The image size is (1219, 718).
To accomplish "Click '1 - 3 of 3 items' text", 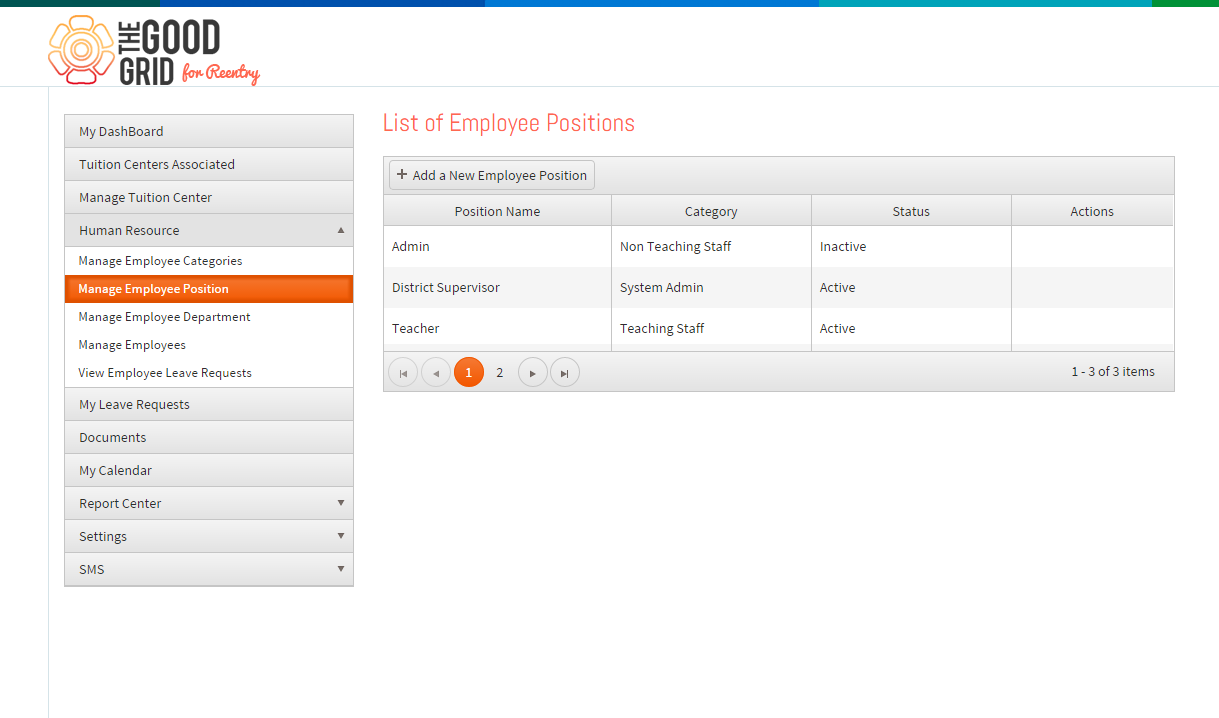I will point(1113,371).
